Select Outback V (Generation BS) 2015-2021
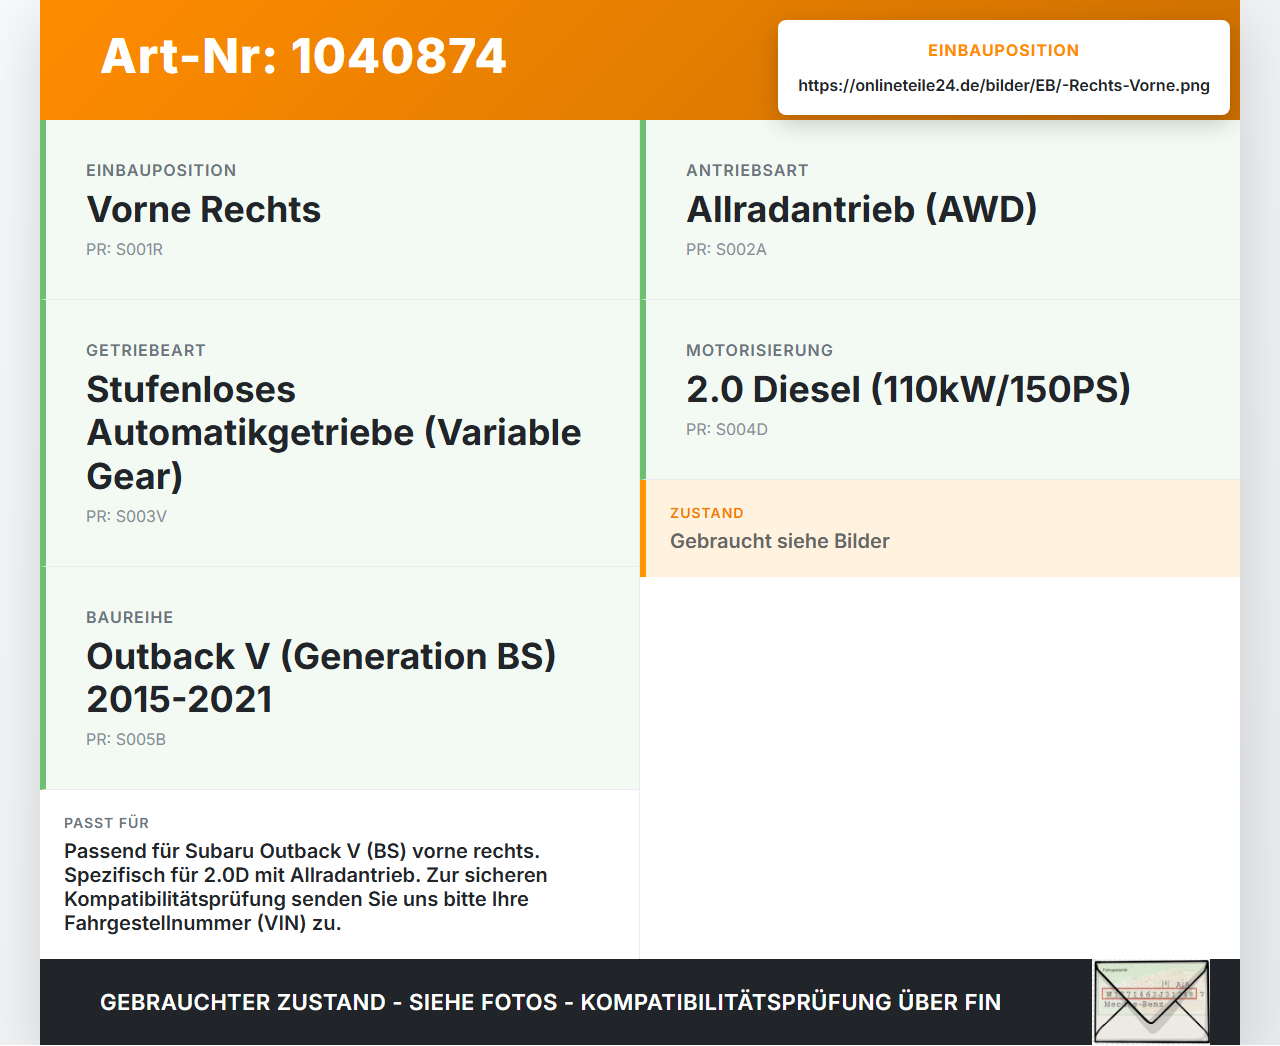 pyautogui.click(x=321, y=677)
